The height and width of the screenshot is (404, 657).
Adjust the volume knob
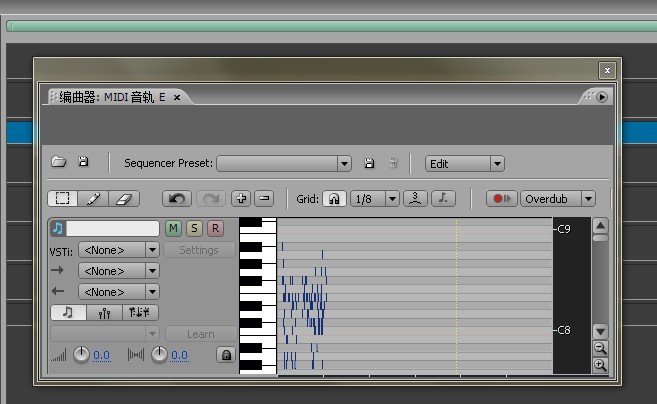[81, 355]
